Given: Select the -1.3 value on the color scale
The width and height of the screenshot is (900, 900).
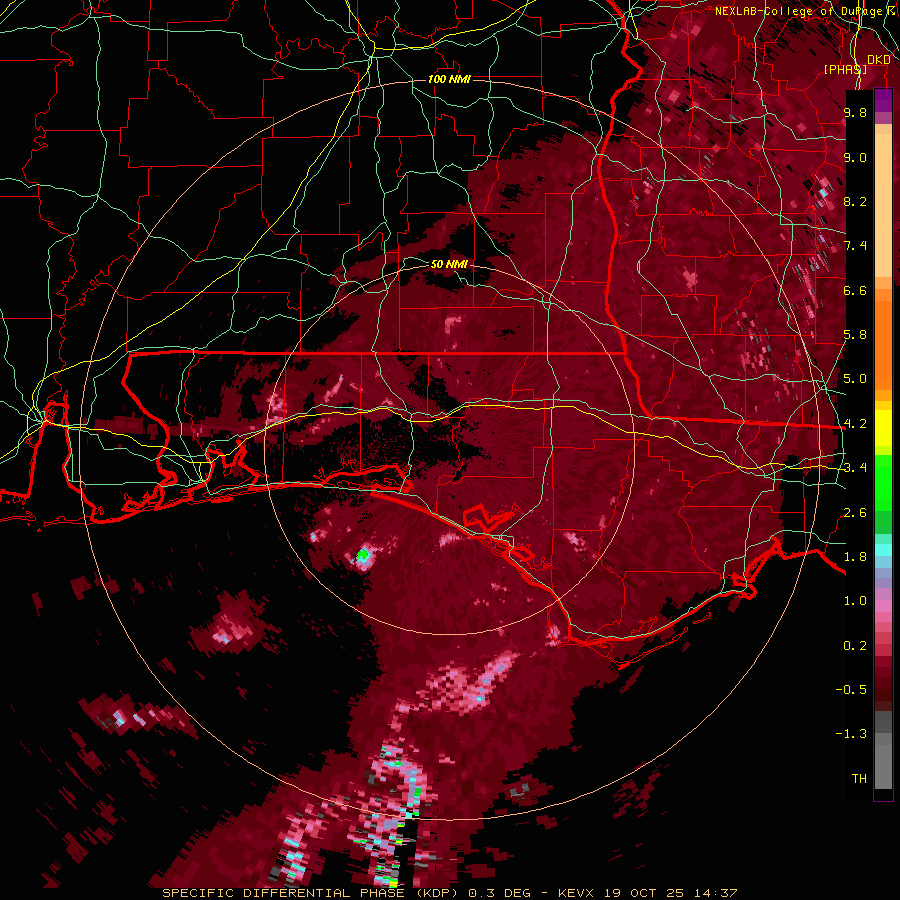Looking at the screenshot, I should click(851, 734).
